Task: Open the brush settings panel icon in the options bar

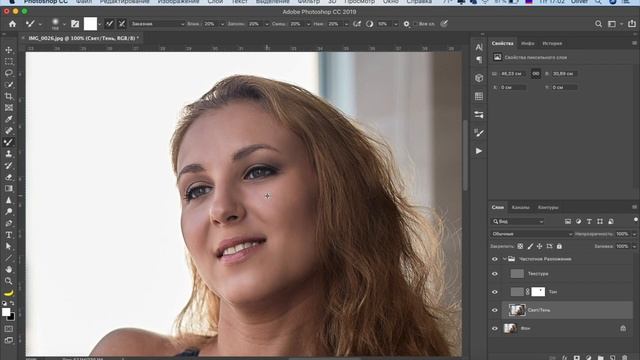Action: [x=75, y=24]
